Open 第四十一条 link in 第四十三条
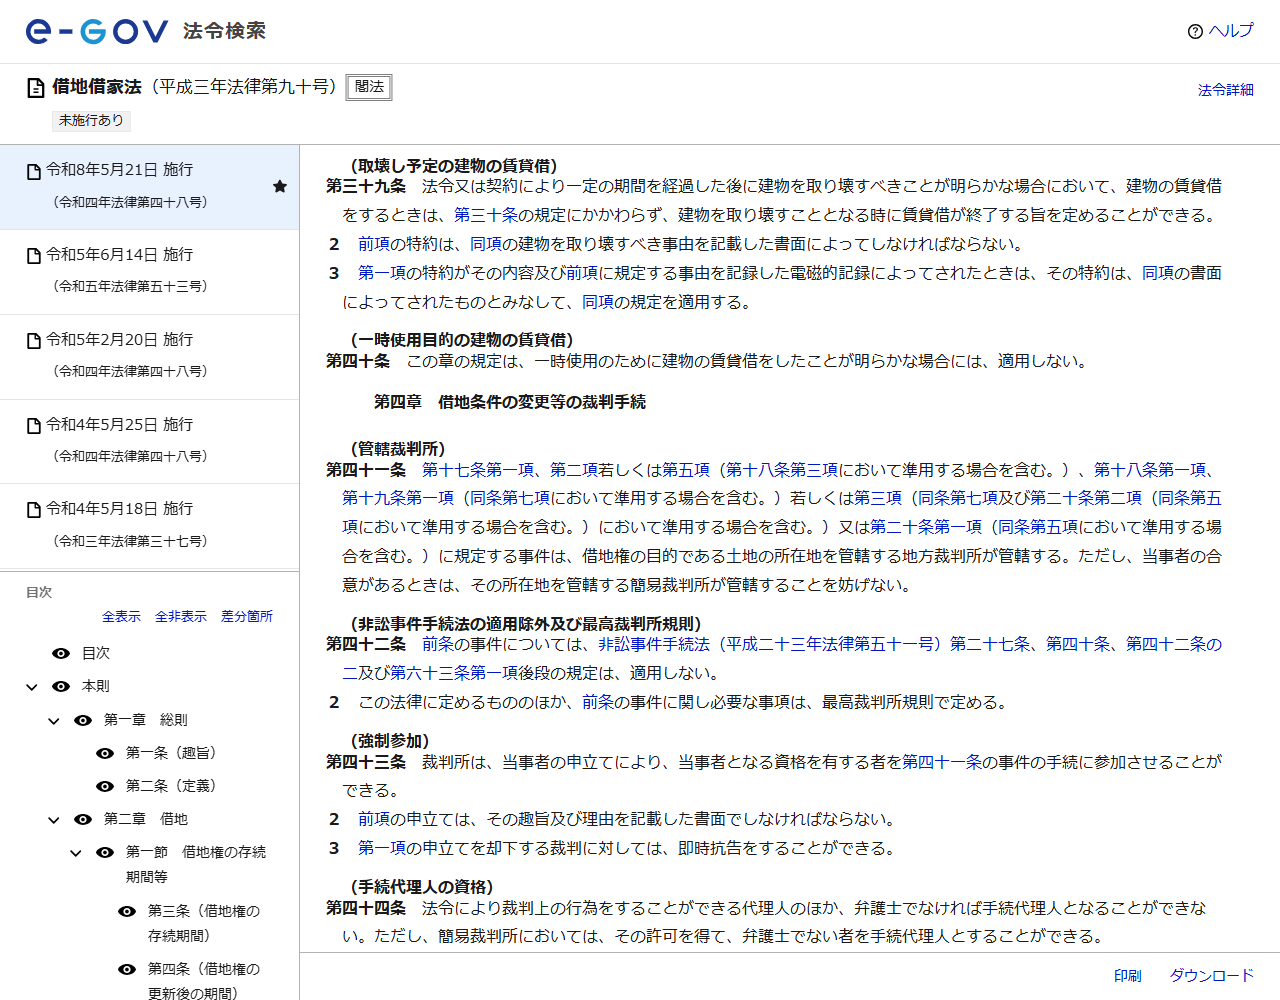The width and height of the screenshot is (1280, 1000). [x=942, y=762]
